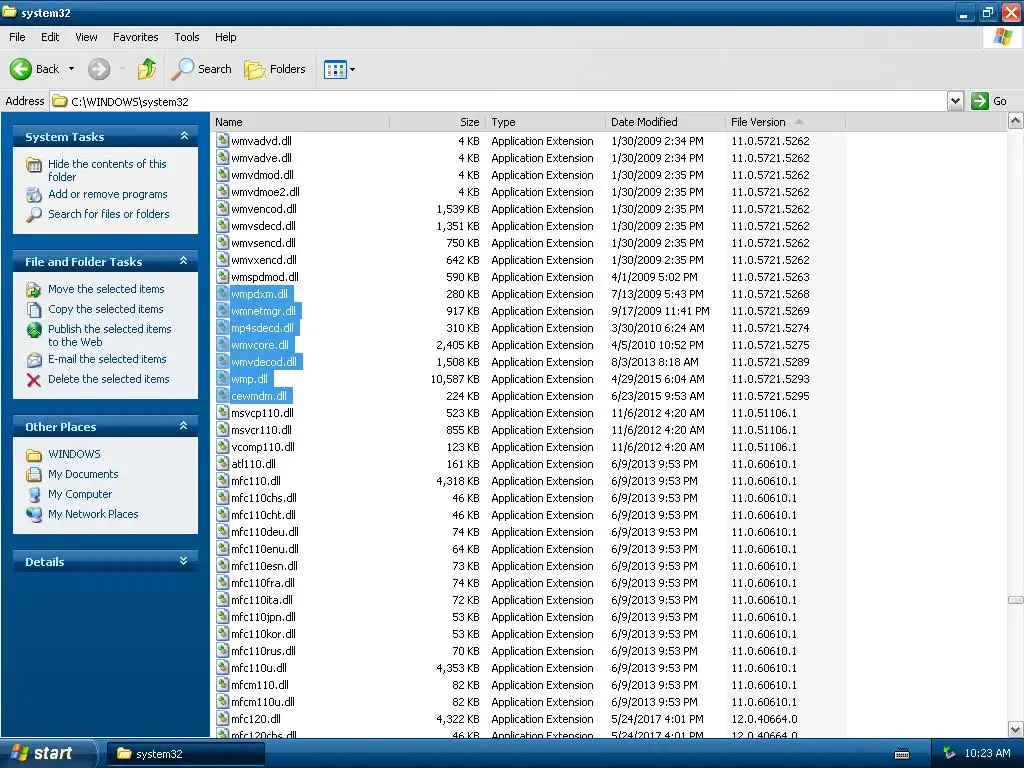Open the Edit menu
The width and height of the screenshot is (1024, 768).
pos(50,37)
